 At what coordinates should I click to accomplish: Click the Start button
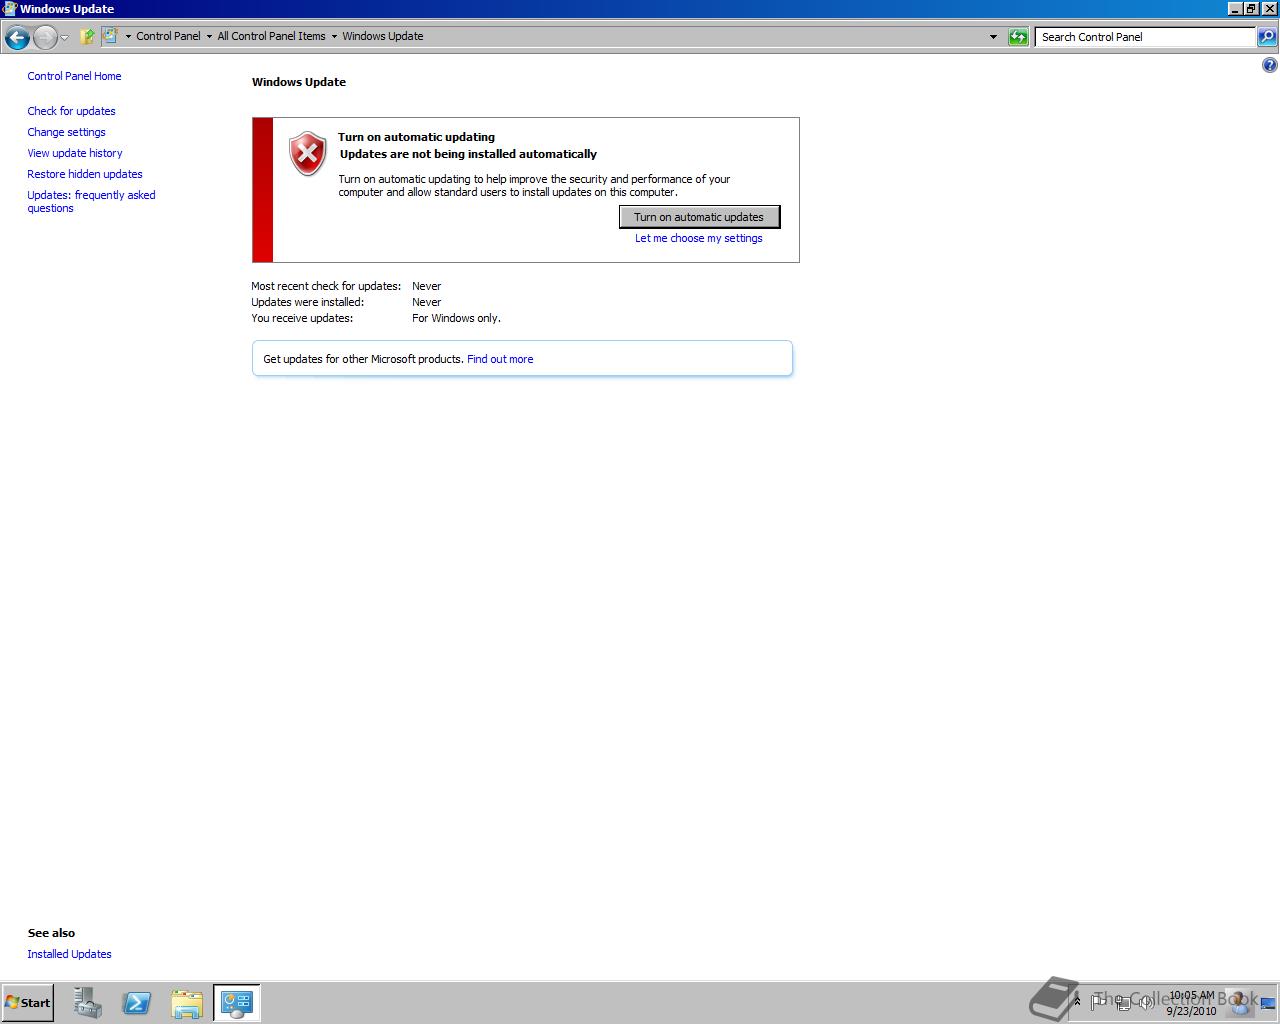(x=28, y=1003)
